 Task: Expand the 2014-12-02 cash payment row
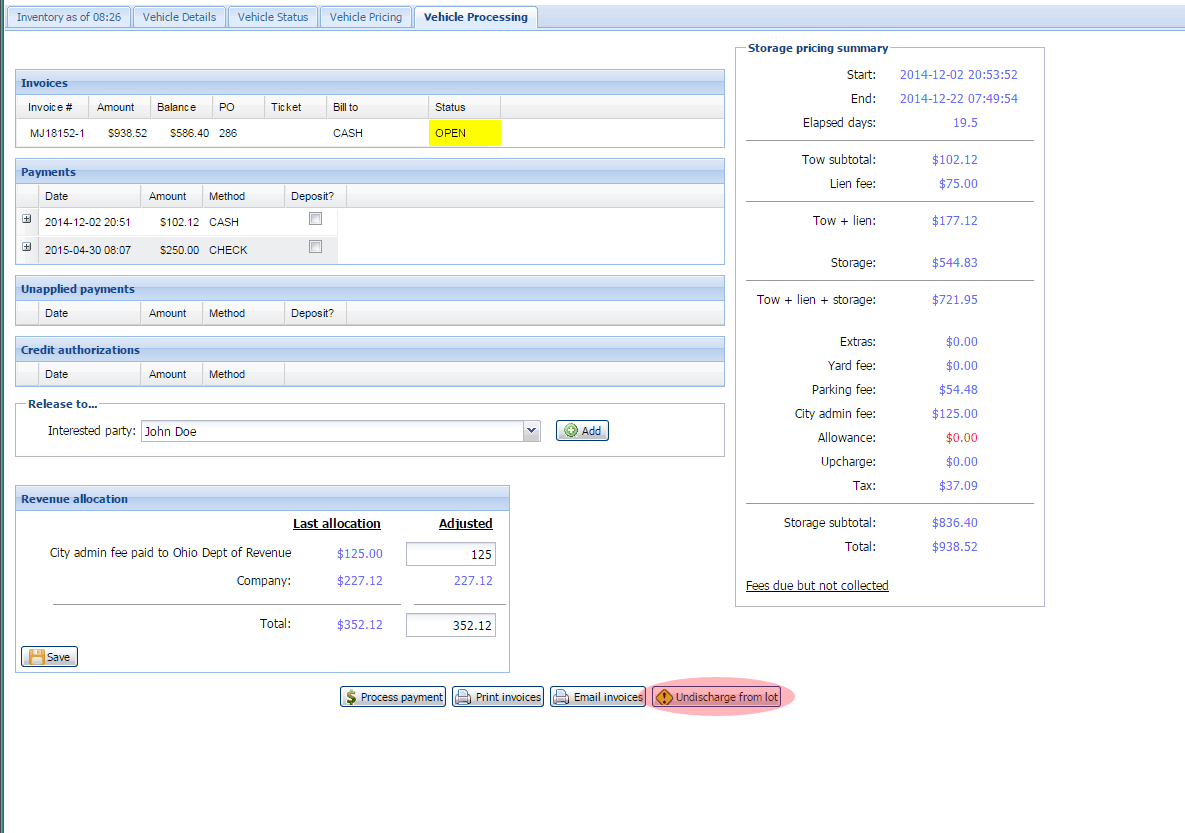tap(27, 219)
